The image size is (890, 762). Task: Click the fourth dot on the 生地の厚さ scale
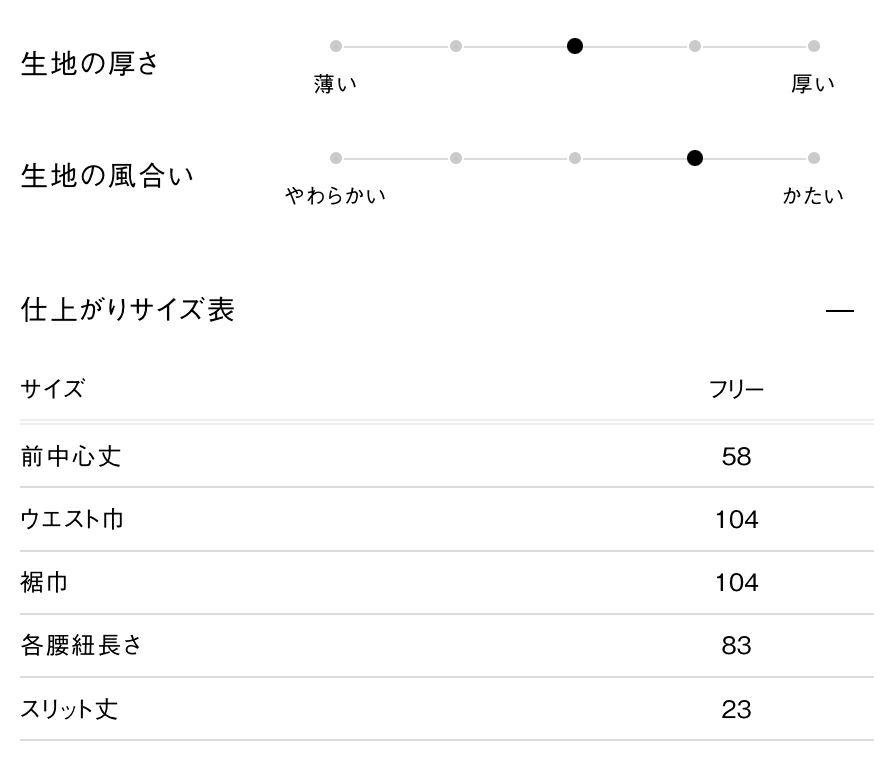click(695, 46)
